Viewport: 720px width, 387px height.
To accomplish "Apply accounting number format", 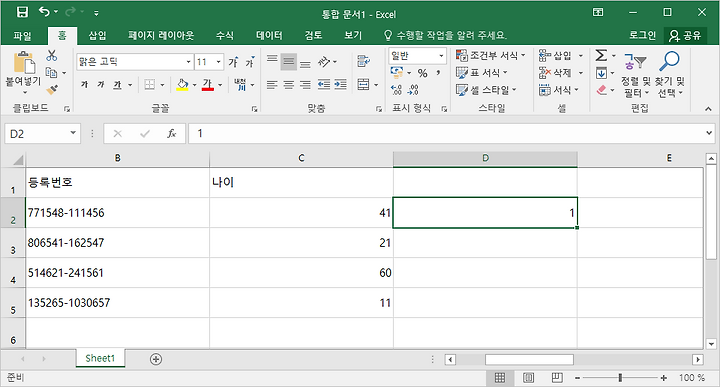I will click(396, 73).
